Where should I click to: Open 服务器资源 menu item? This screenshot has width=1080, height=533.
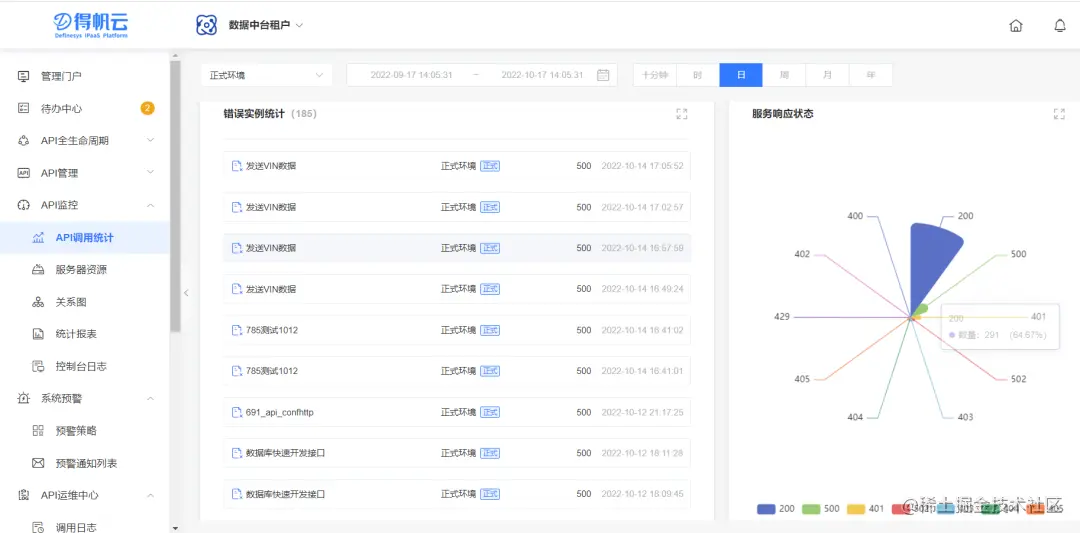[85, 270]
